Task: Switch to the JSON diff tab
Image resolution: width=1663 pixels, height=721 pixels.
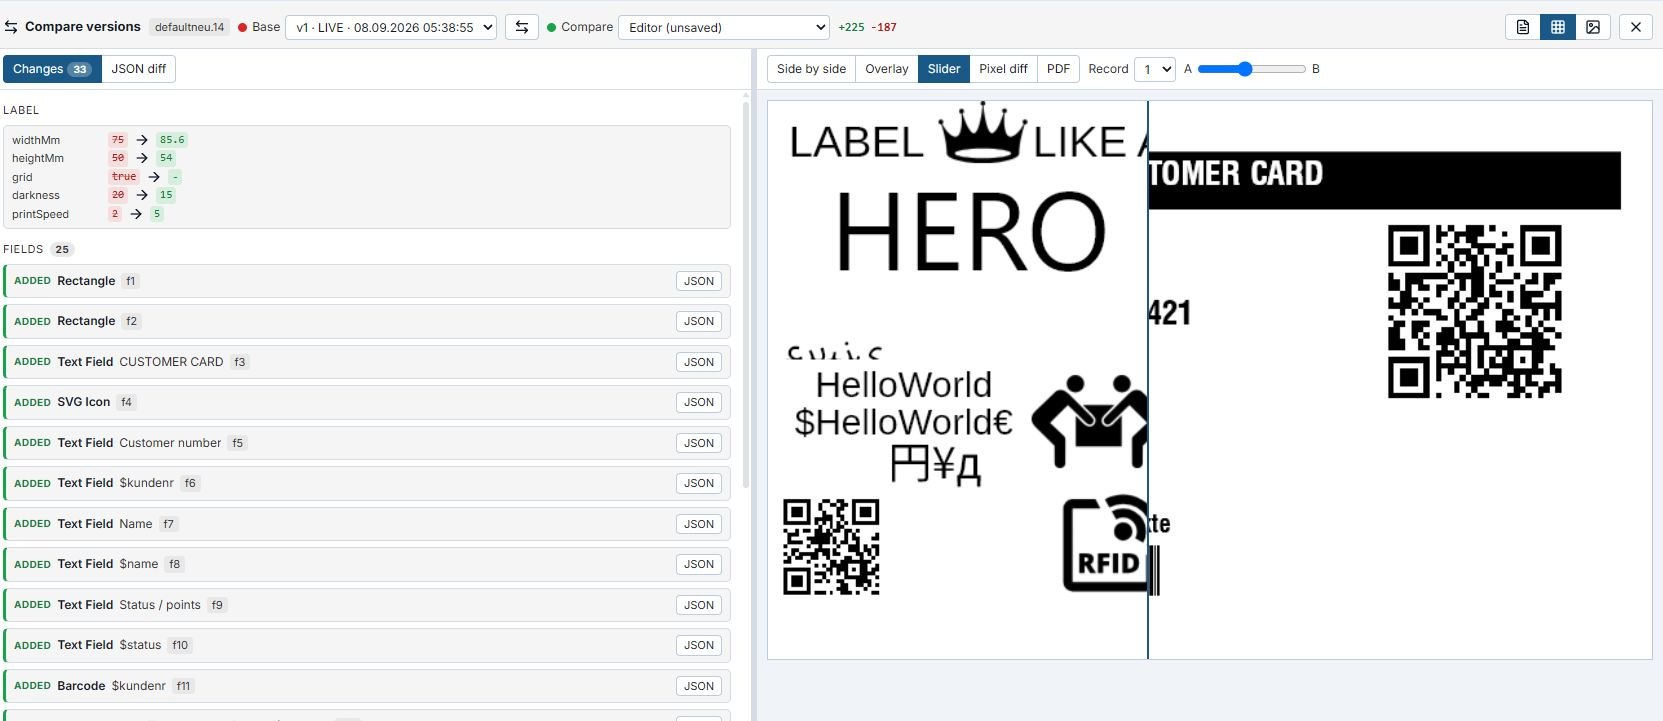Action: 139,69
